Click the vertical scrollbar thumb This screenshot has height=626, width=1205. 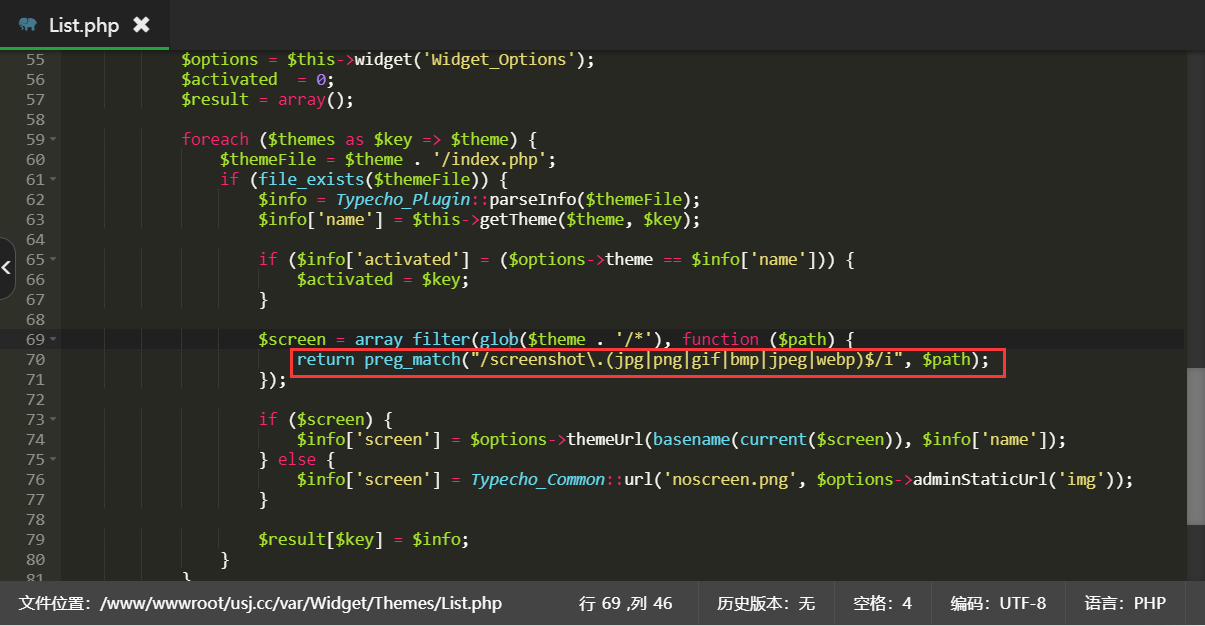[1195, 445]
